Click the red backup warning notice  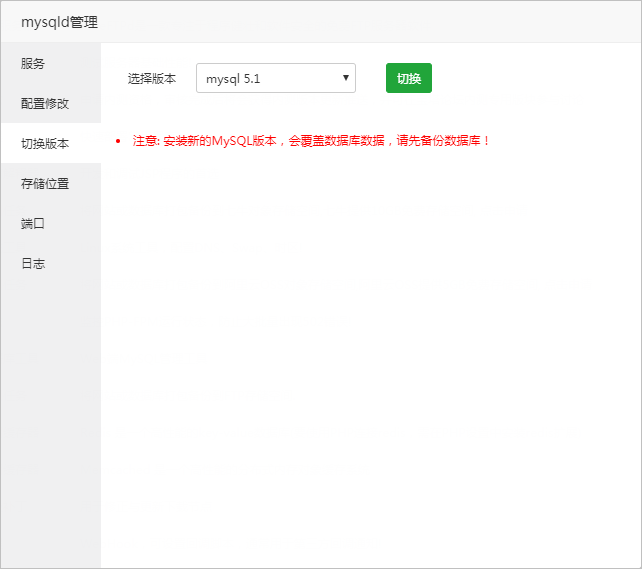[312, 141]
